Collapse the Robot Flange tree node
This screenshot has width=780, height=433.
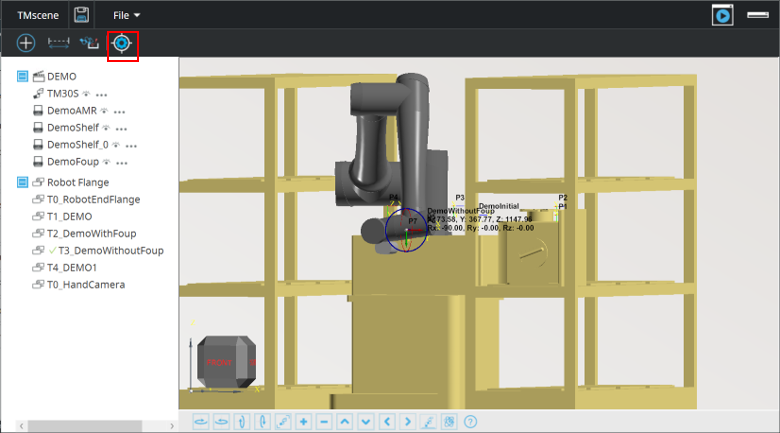pyautogui.click(x=23, y=182)
